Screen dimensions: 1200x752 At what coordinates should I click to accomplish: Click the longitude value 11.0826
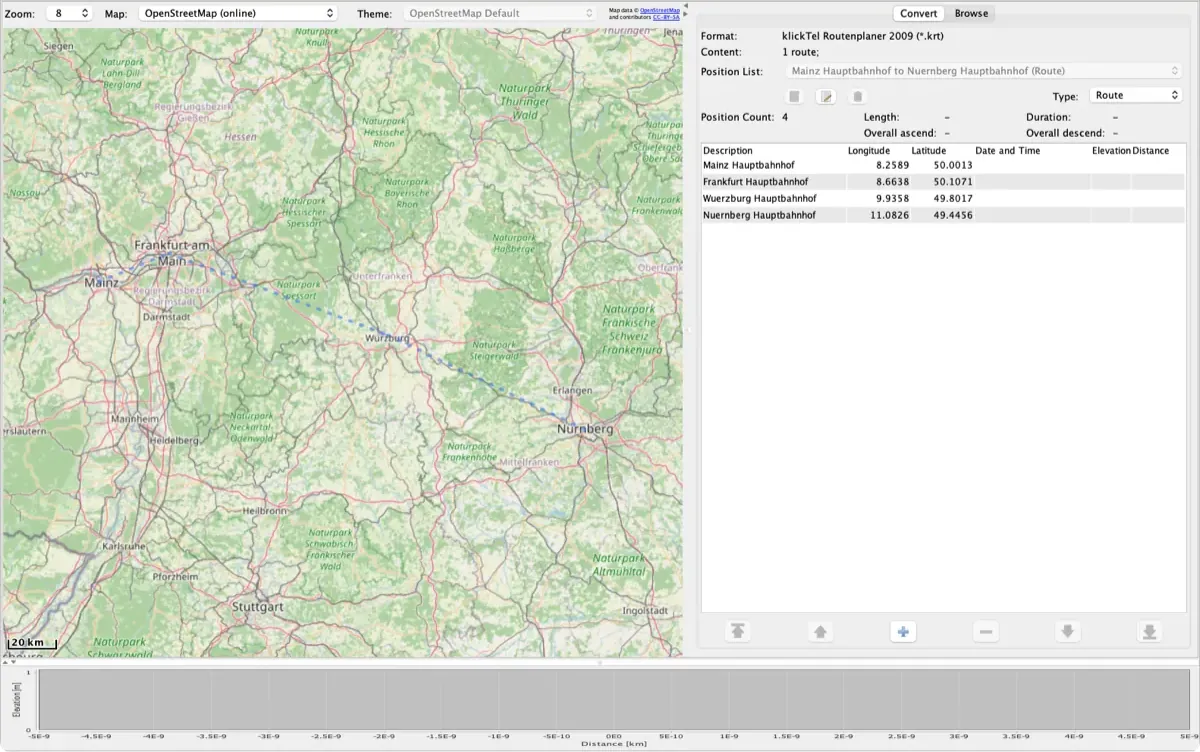point(889,215)
